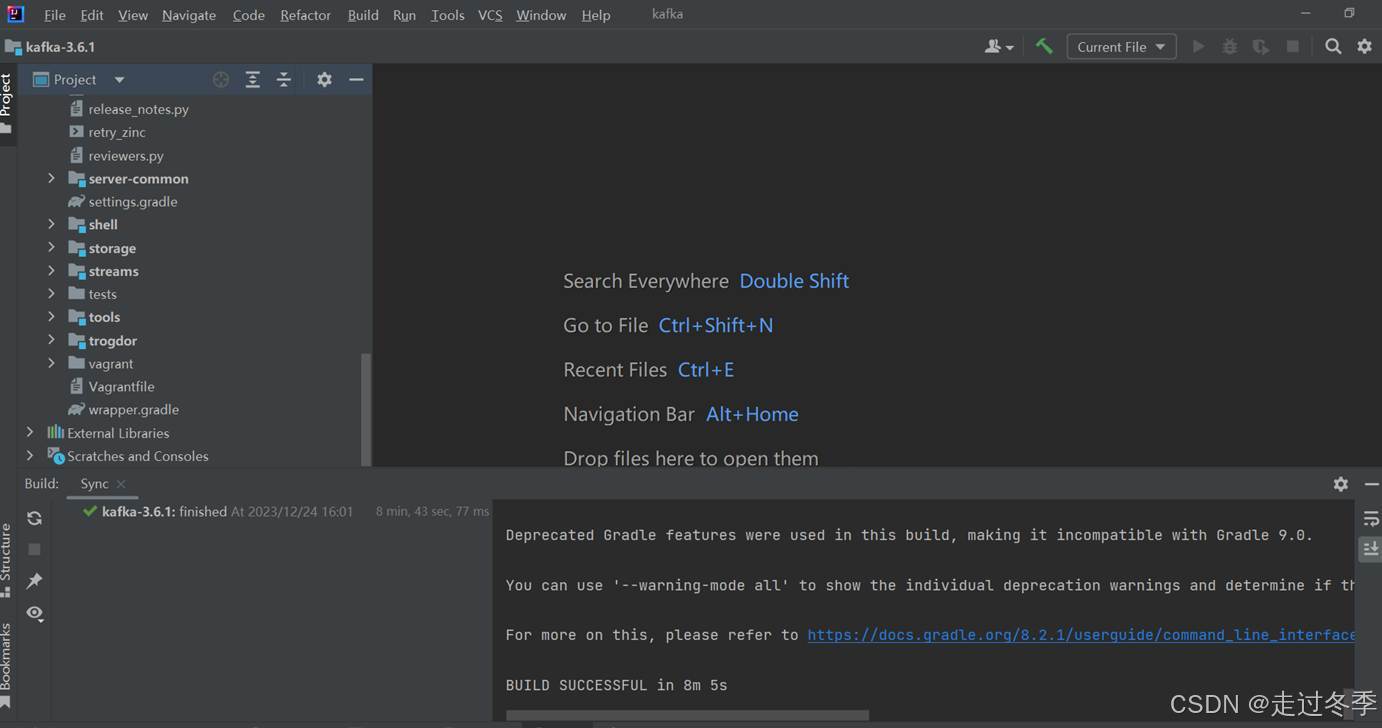Open the Navigate menu
The image size is (1382, 728).
189,15
